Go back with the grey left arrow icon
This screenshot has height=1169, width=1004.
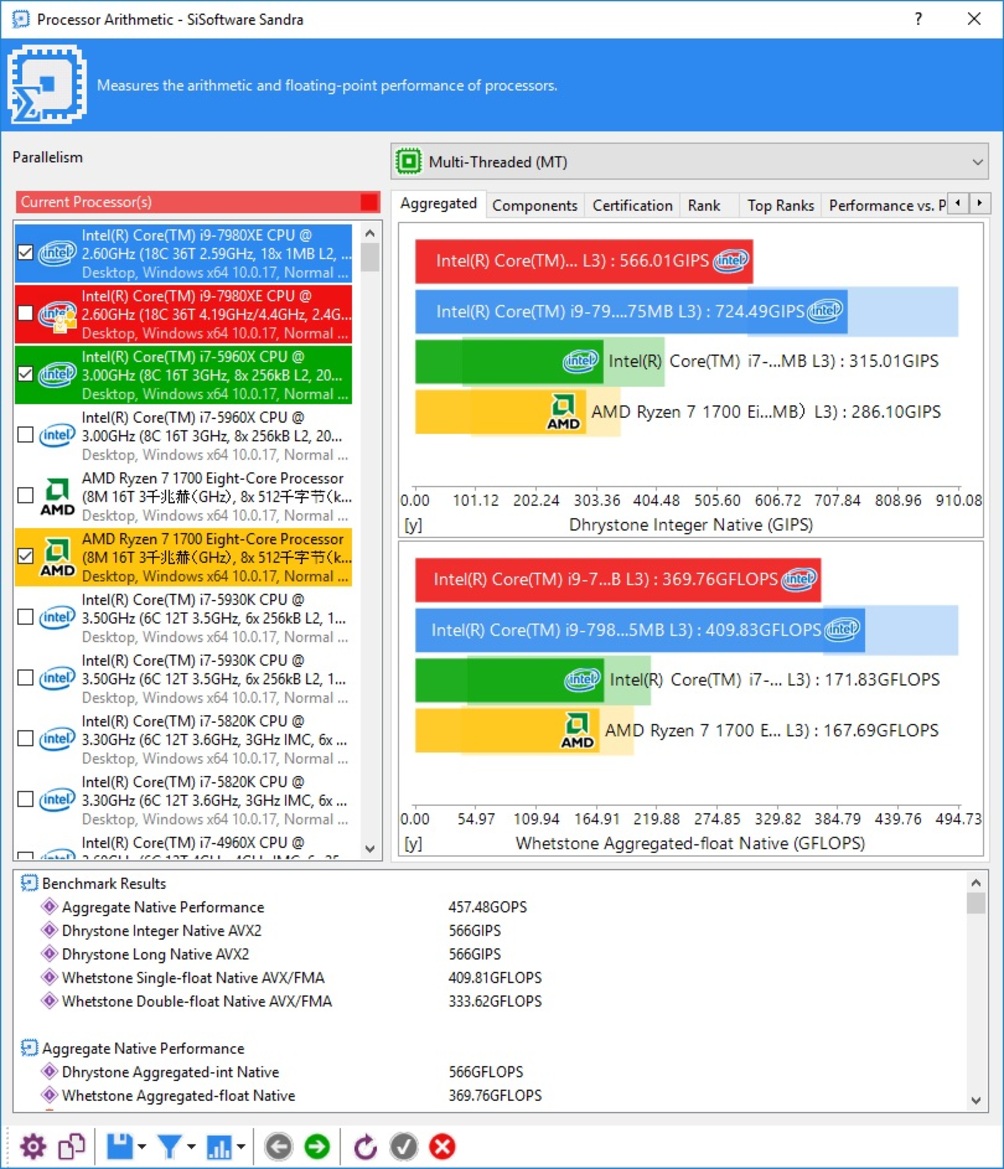tap(279, 1147)
